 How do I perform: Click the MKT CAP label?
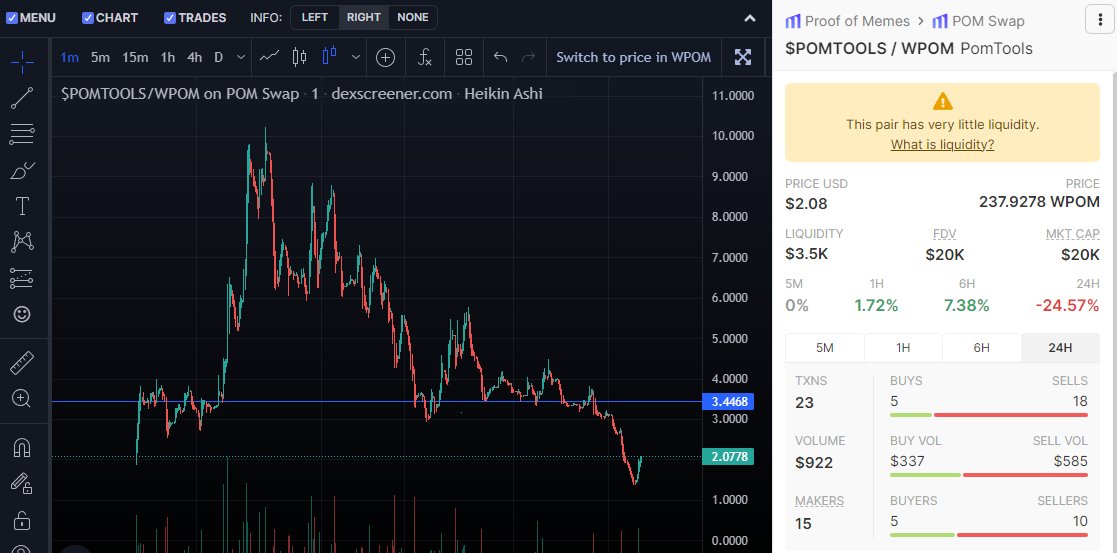[1072, 234]
